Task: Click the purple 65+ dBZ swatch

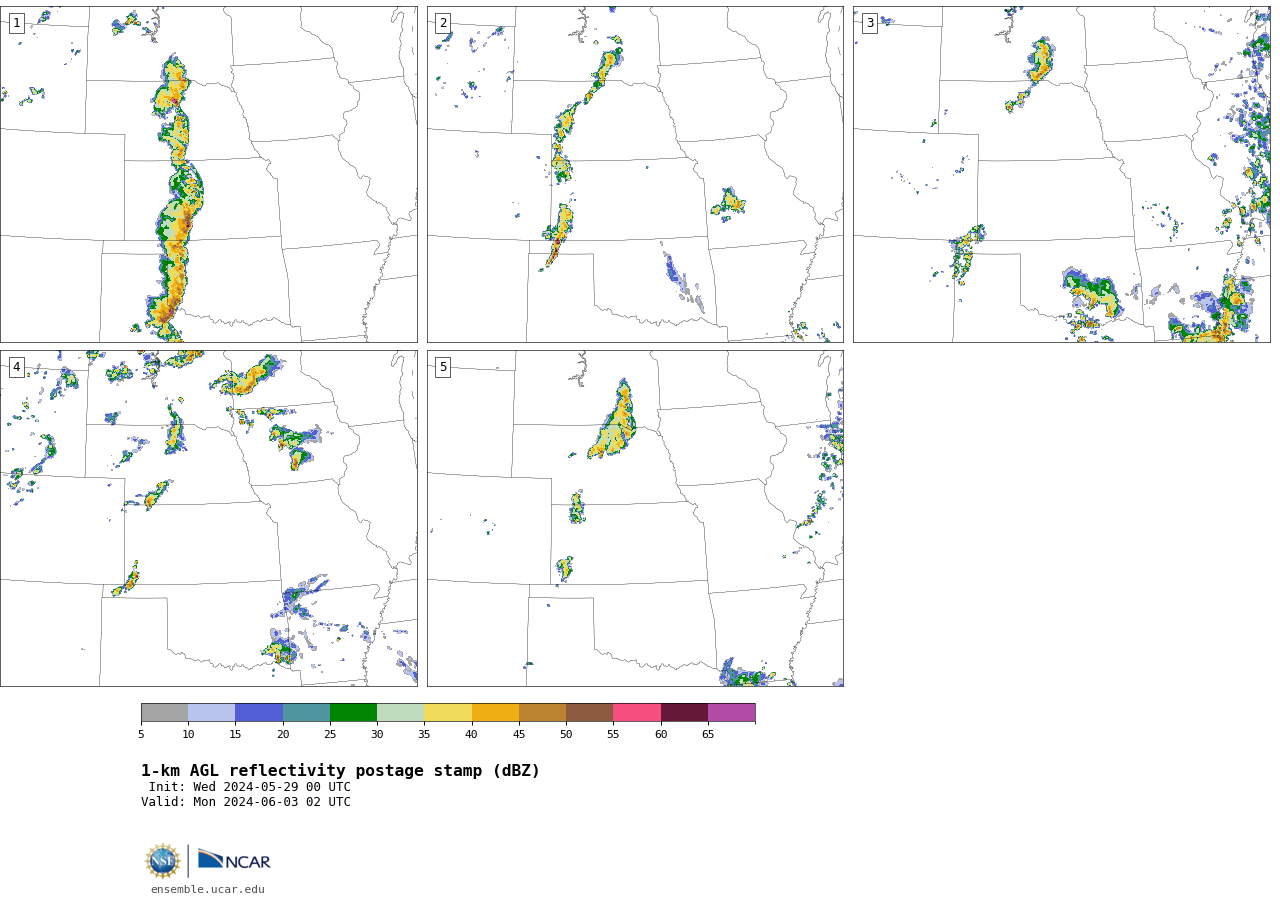Action: 731,713
